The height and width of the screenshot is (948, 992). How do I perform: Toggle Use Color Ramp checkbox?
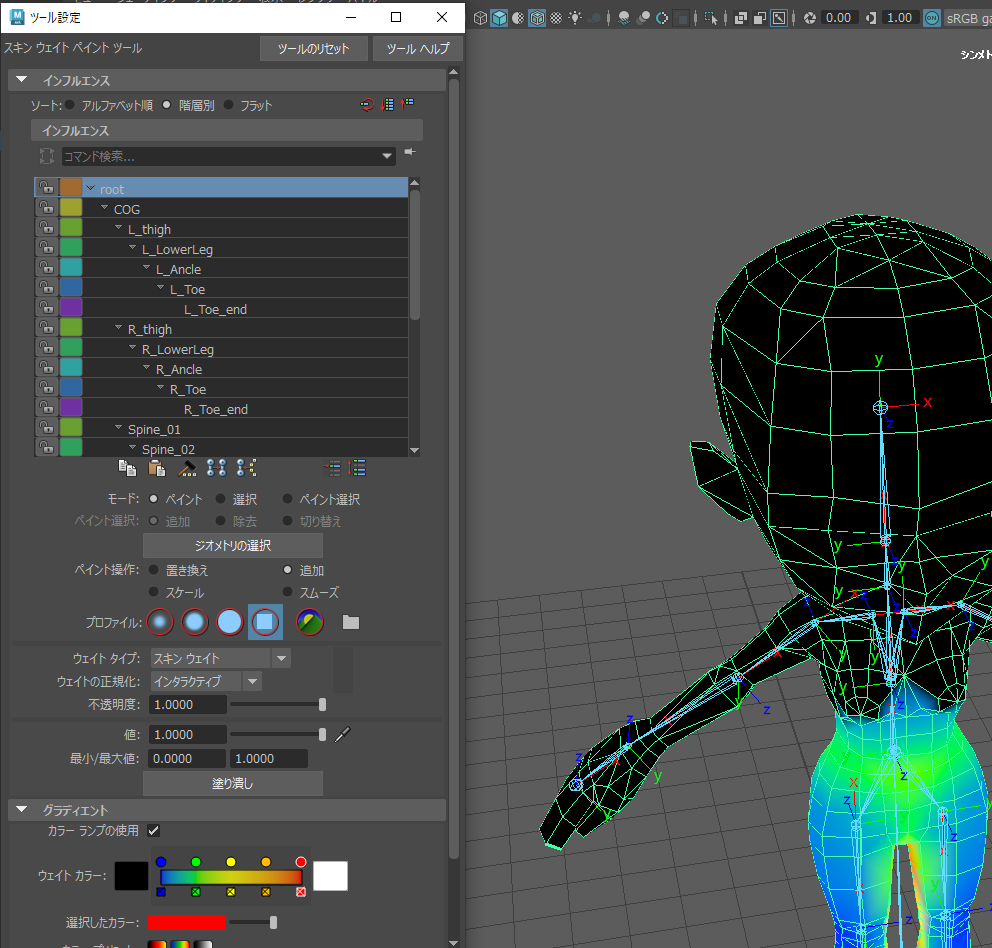pyautogui.click(x=153, y=830)
